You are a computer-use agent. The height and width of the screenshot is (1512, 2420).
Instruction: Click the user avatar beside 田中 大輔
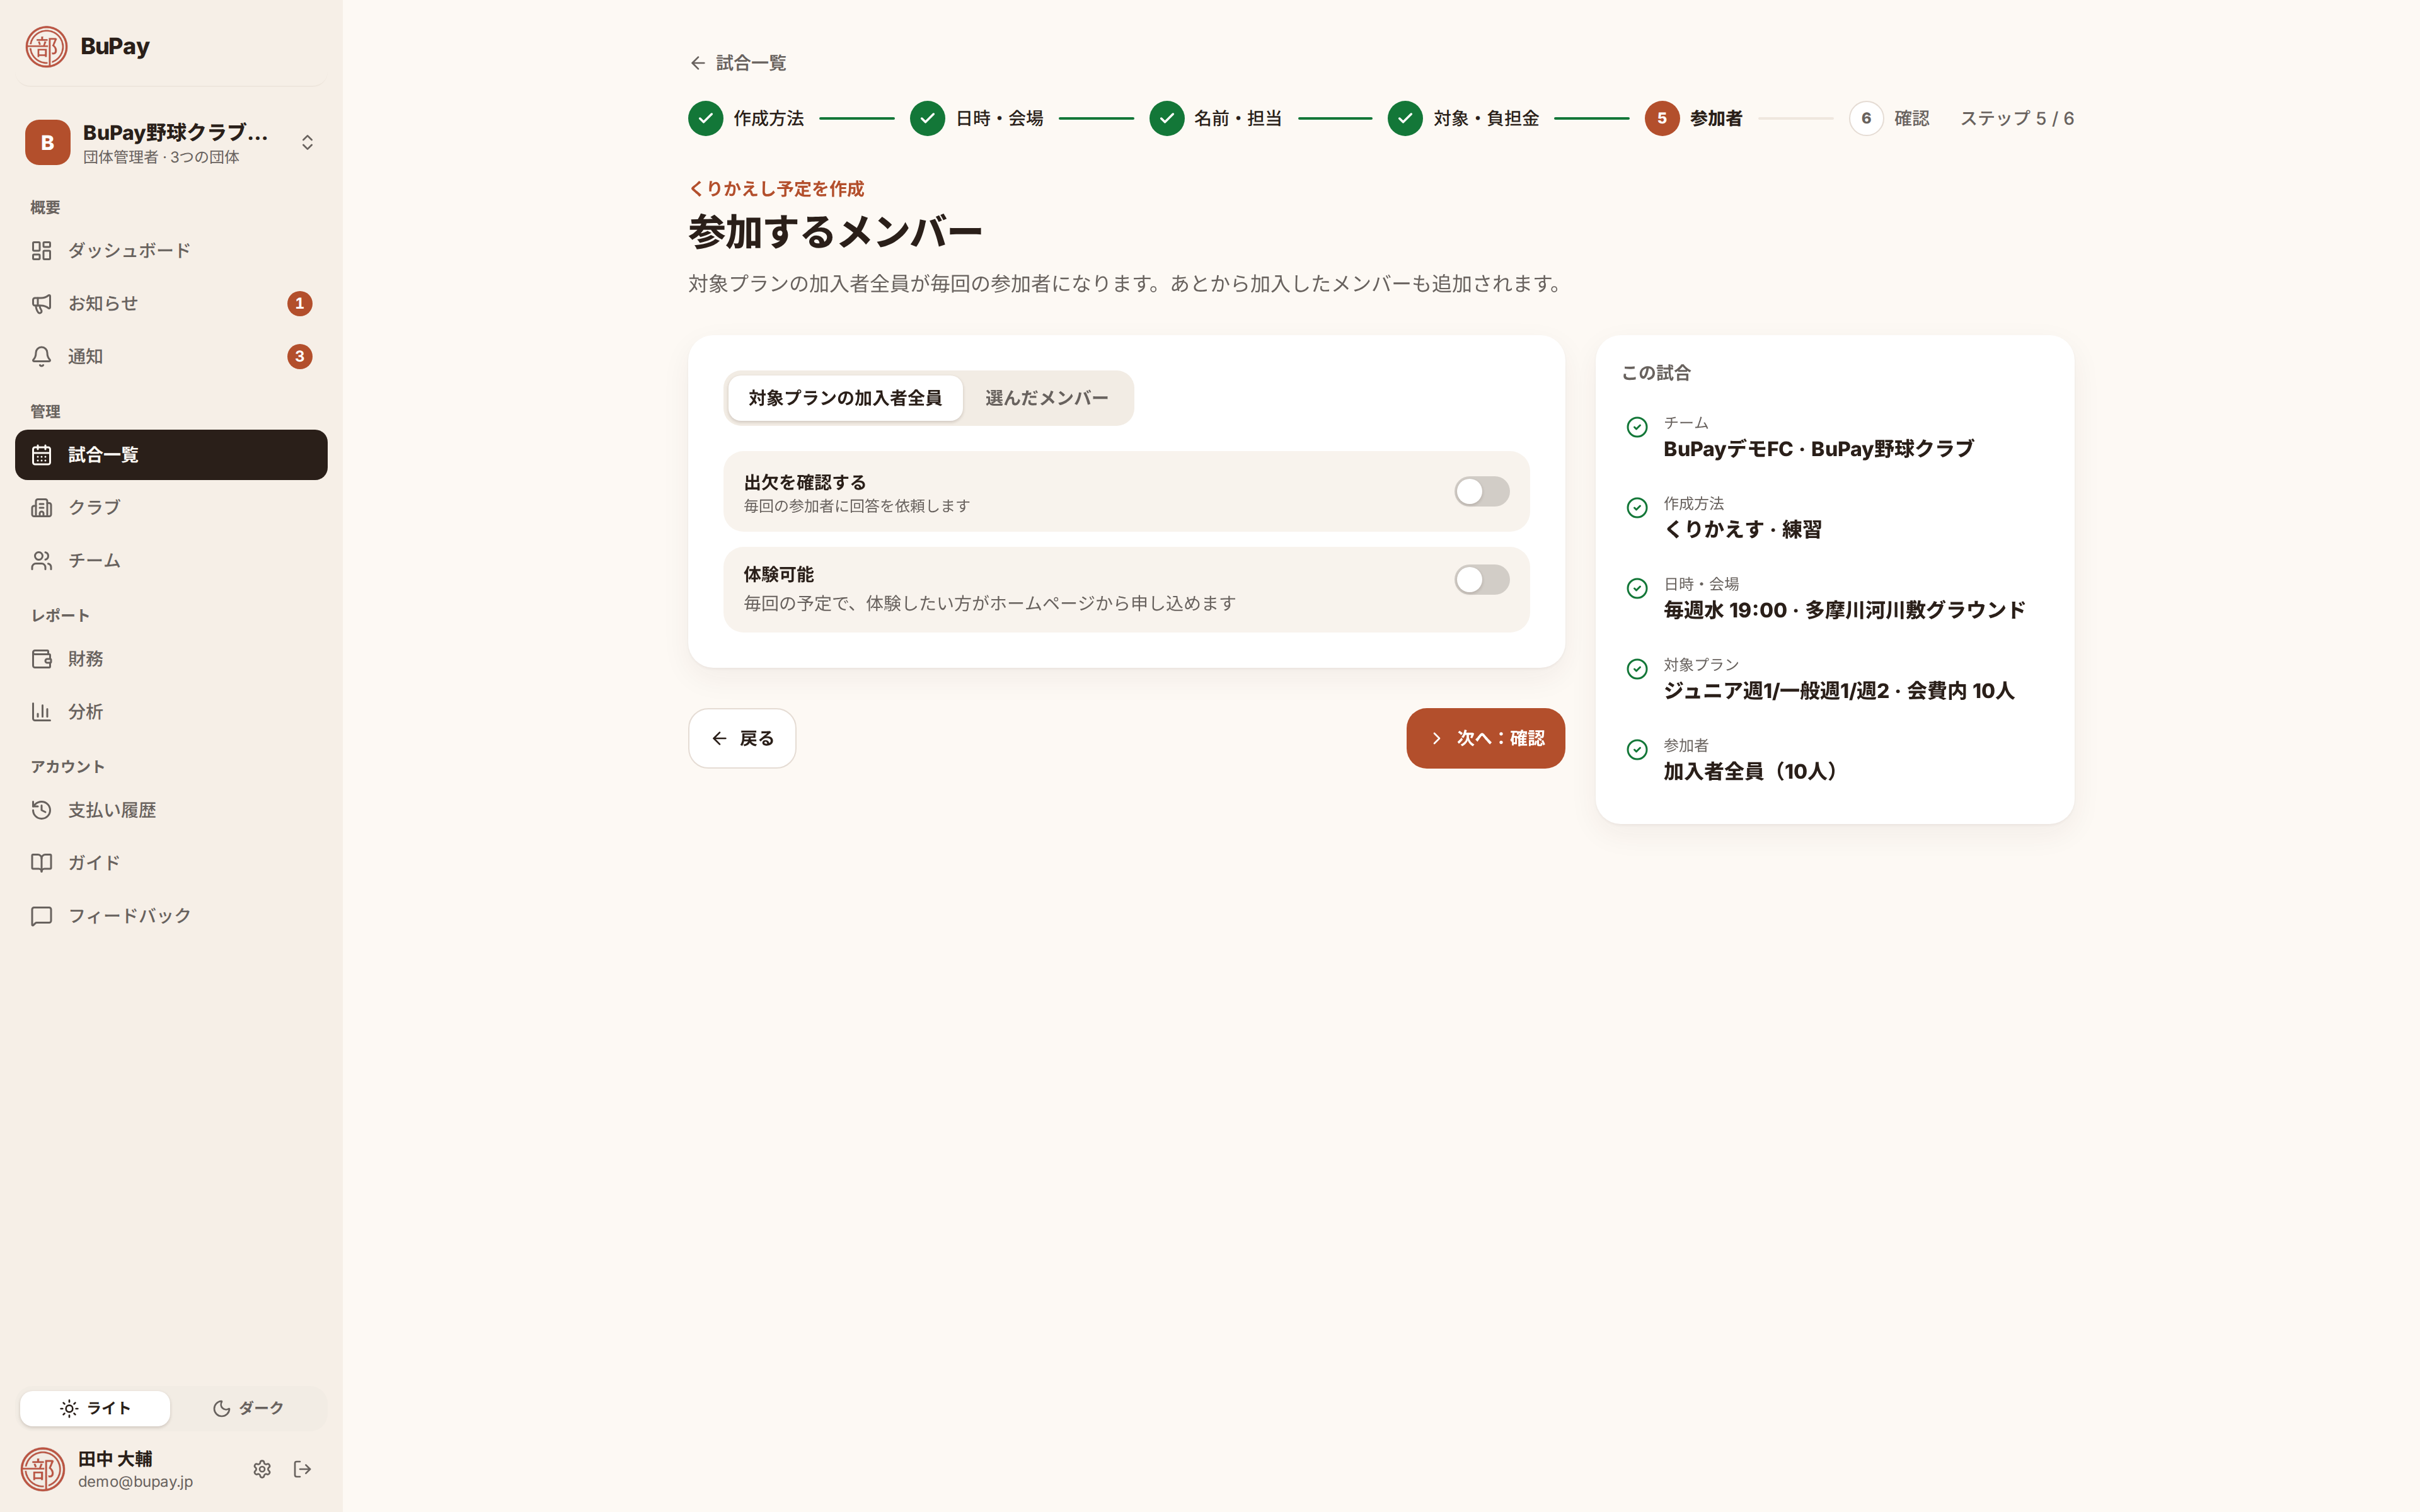43,1469
